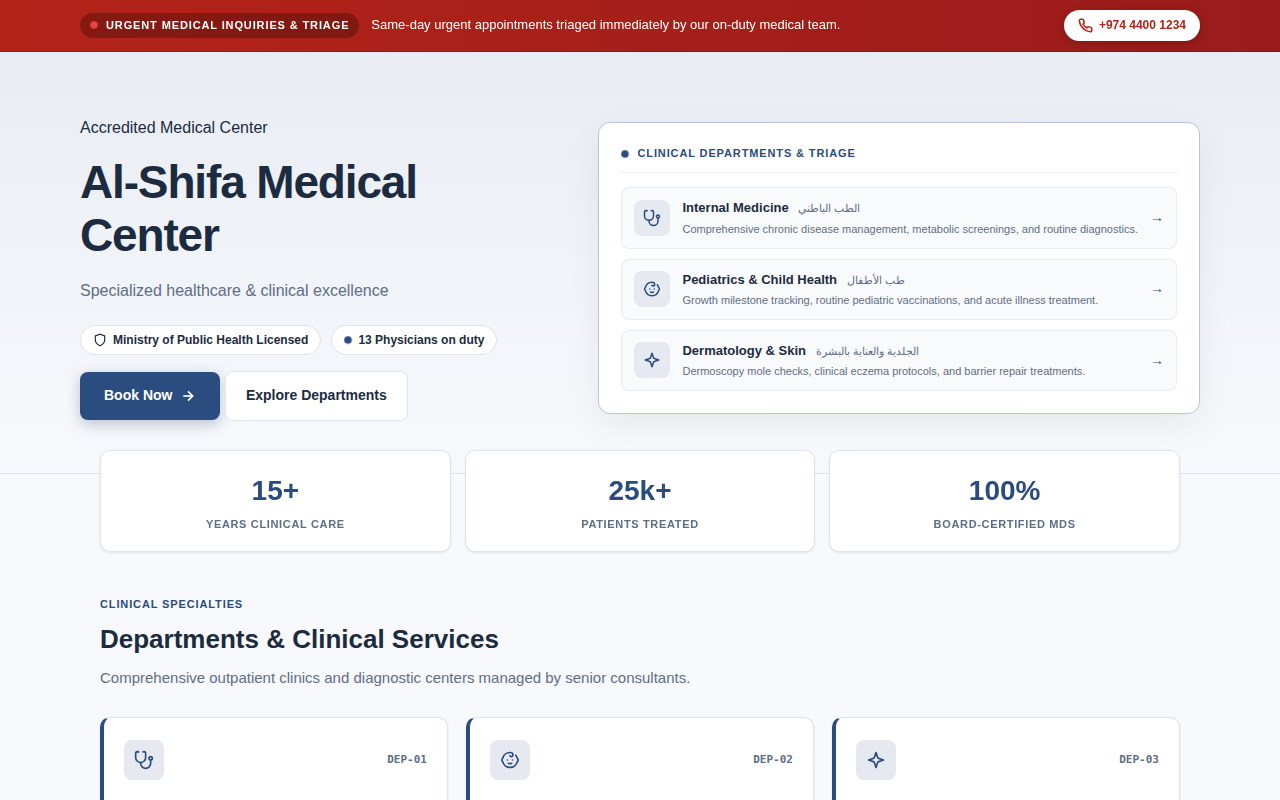Click the DEP-01 label

click(407, 760)
